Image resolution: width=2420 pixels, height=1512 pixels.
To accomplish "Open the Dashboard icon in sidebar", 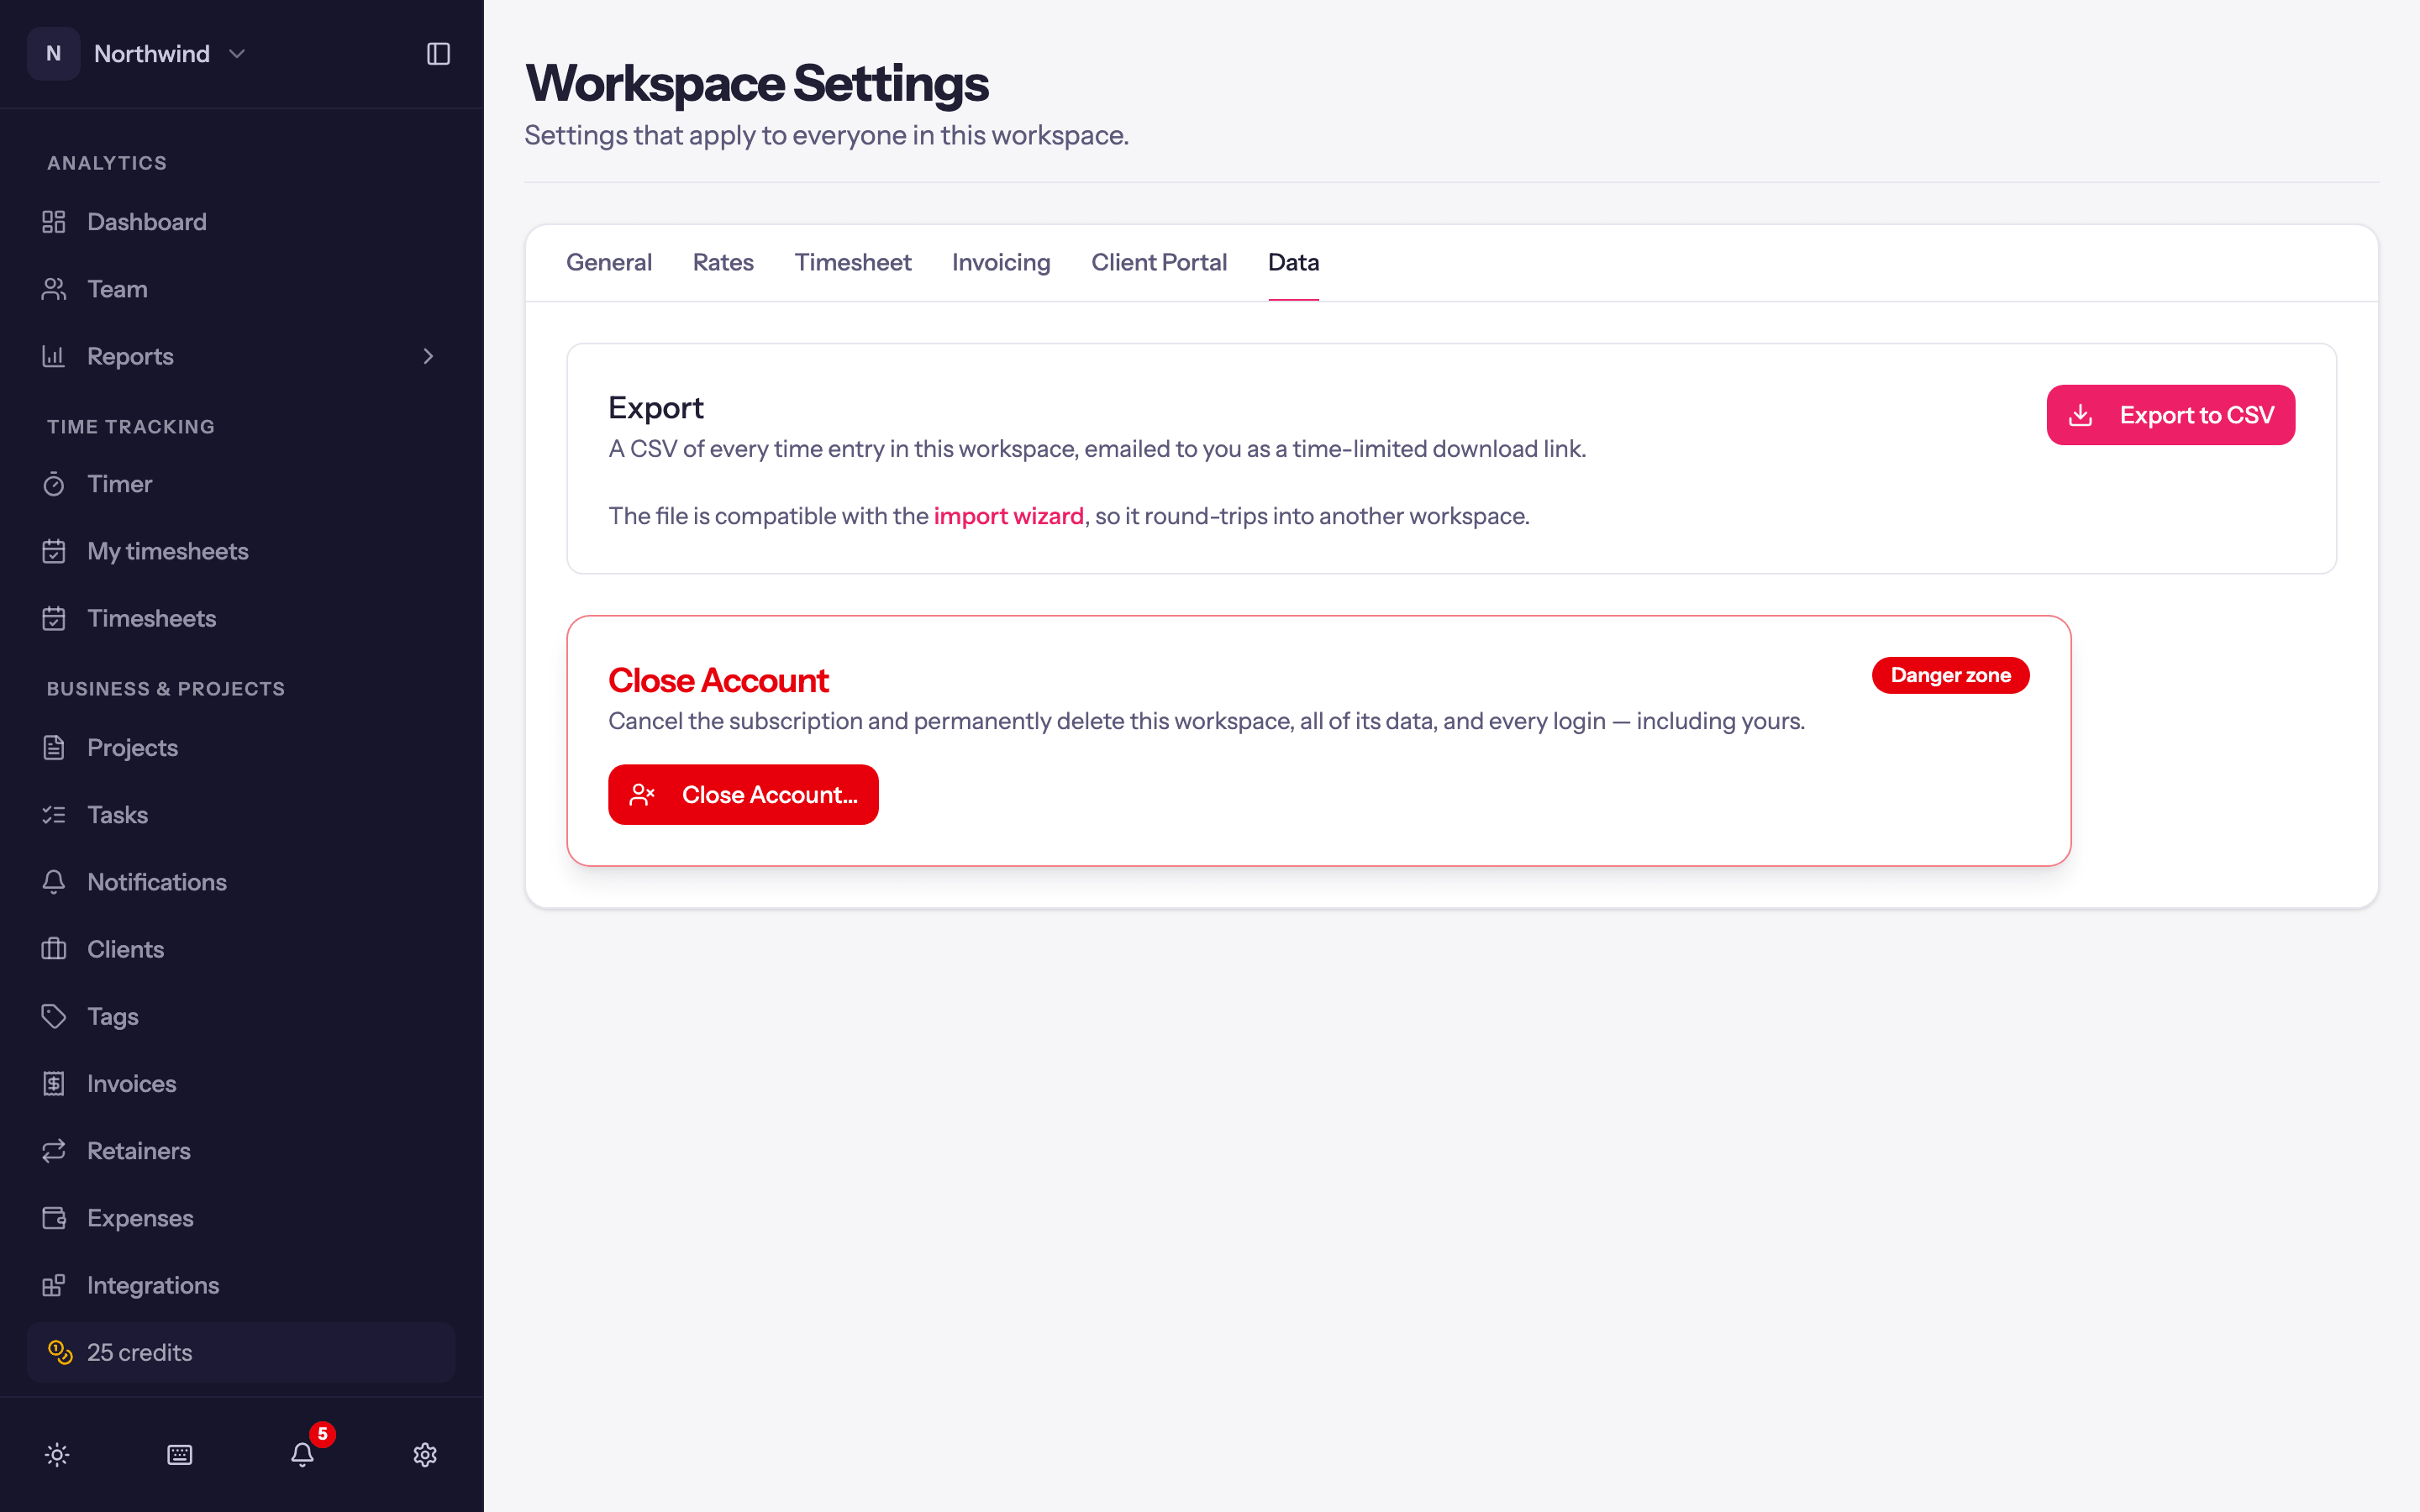I will (x=54, y=222).
